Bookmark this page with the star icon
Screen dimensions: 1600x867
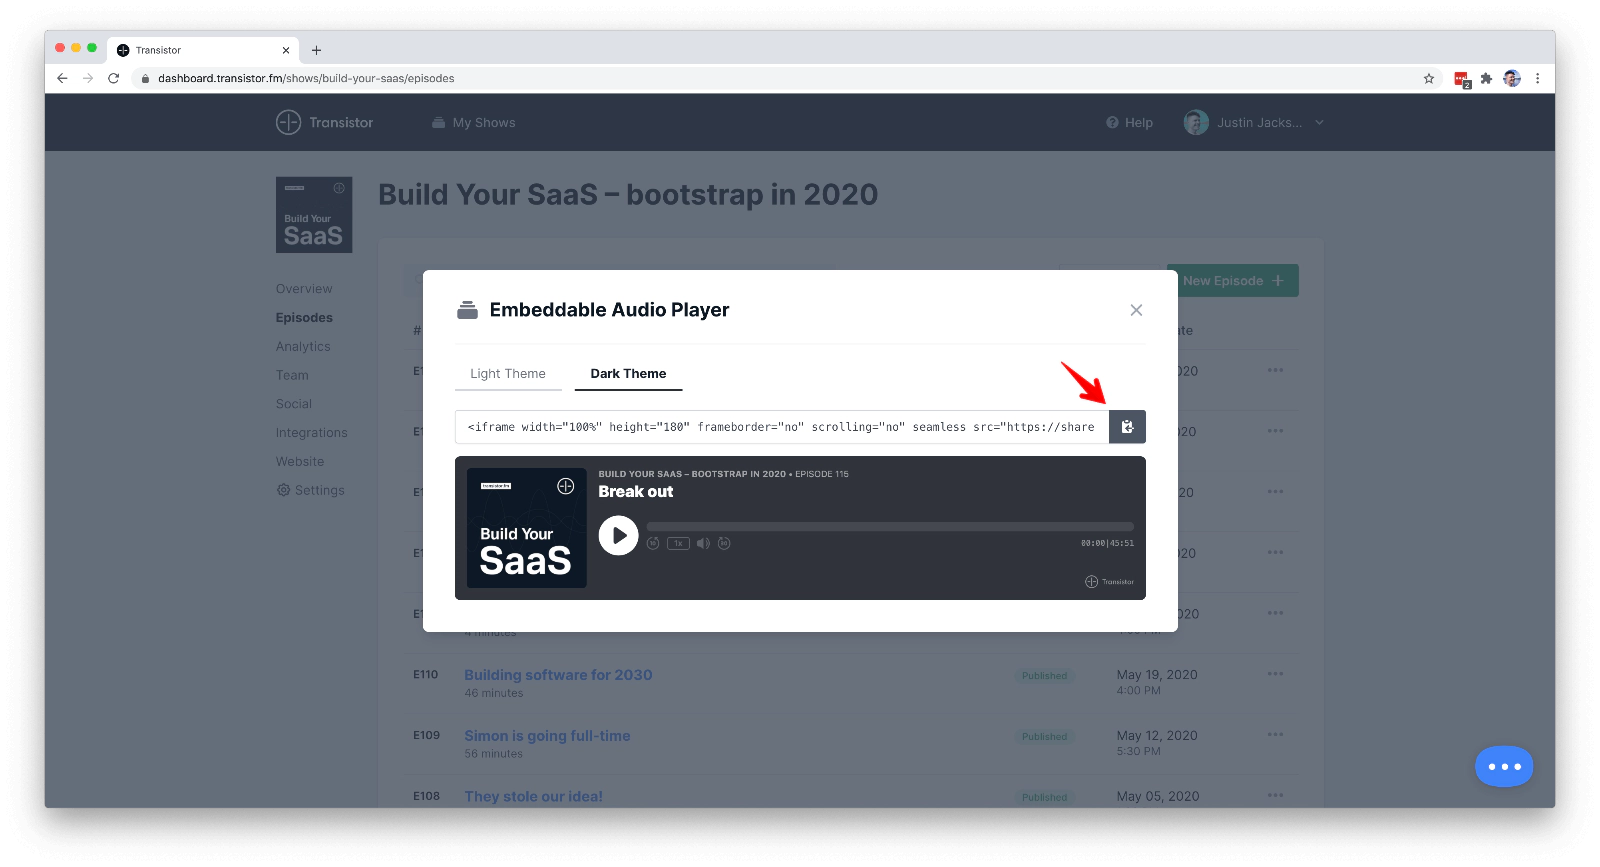click(1429, 79)
